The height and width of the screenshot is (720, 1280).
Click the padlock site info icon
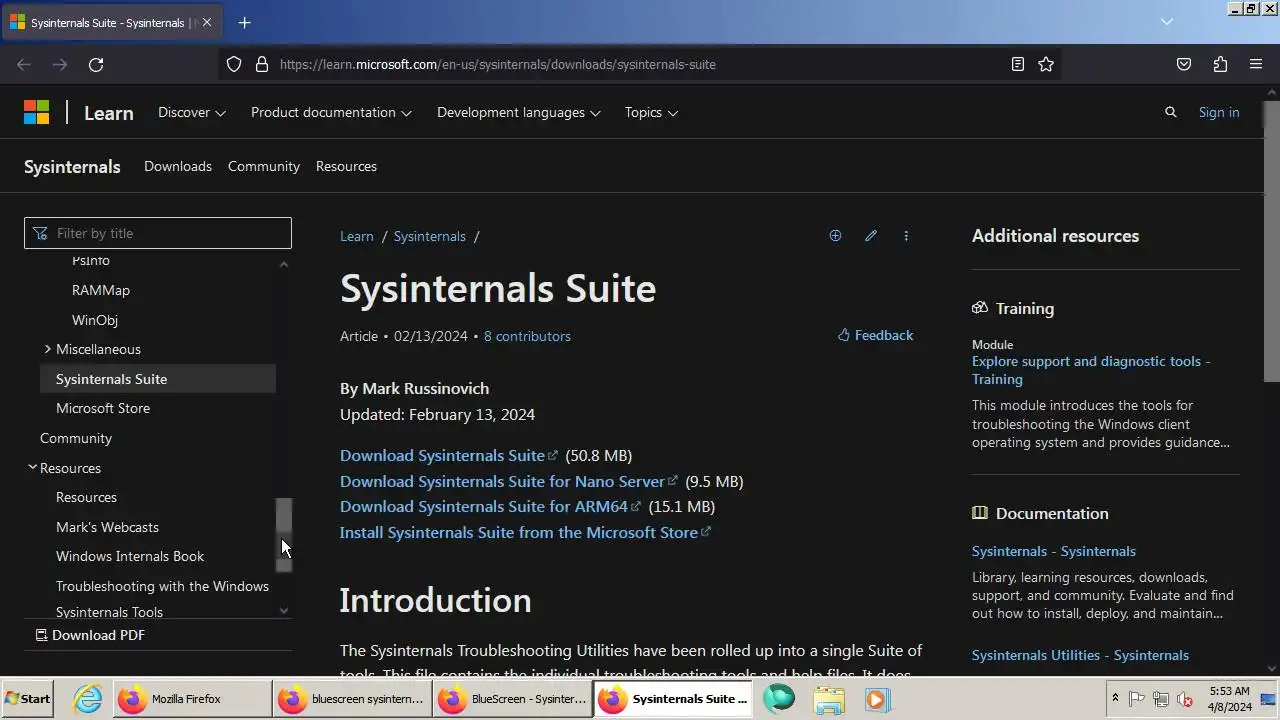coord(262,64)
